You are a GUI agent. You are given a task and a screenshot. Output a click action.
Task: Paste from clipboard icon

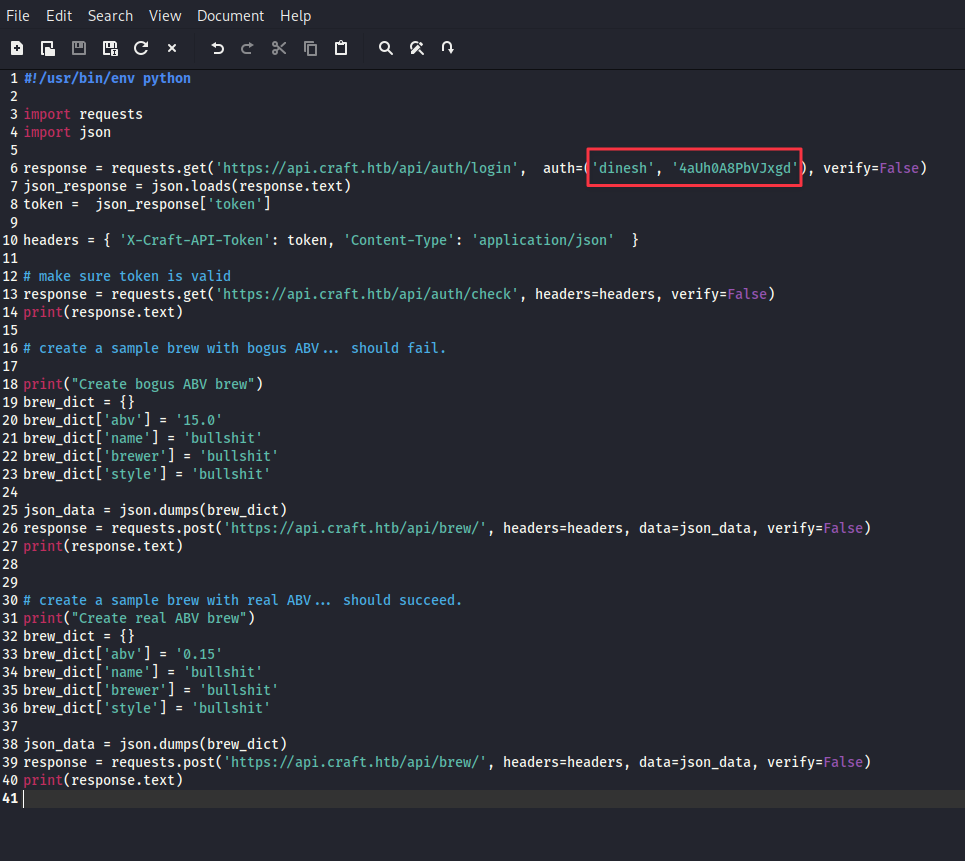tap(341, 48)
